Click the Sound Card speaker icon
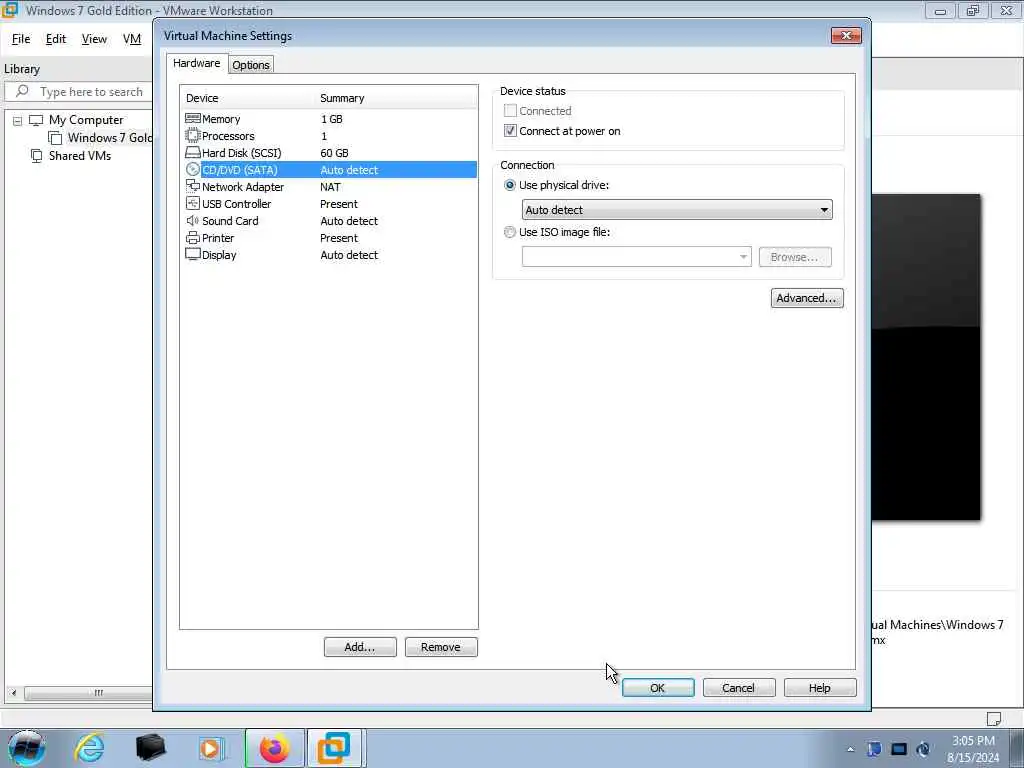This screenshot has width=1024, height=768. tap(193, 221)
